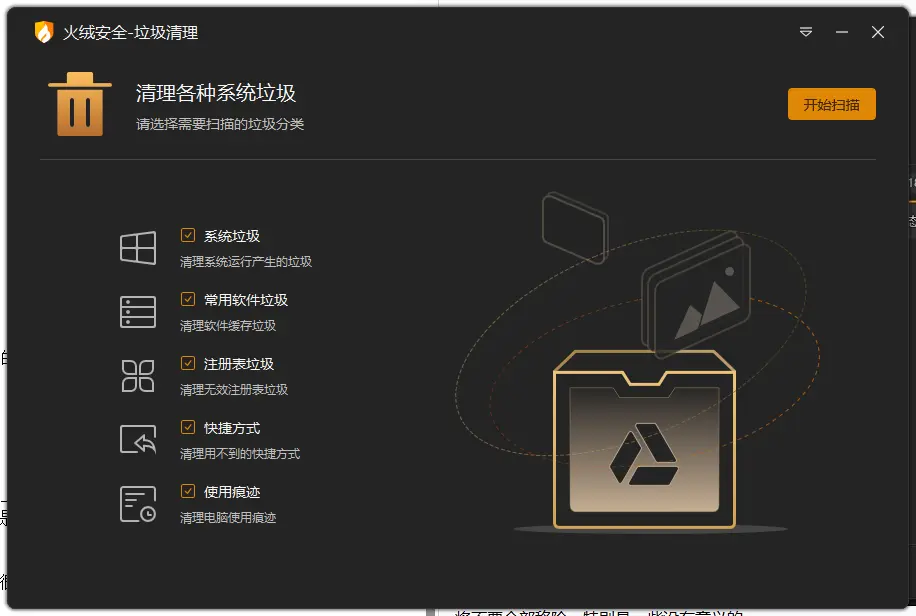Click the orange trash can icon

pyautogui.click(x=80, y=104)
